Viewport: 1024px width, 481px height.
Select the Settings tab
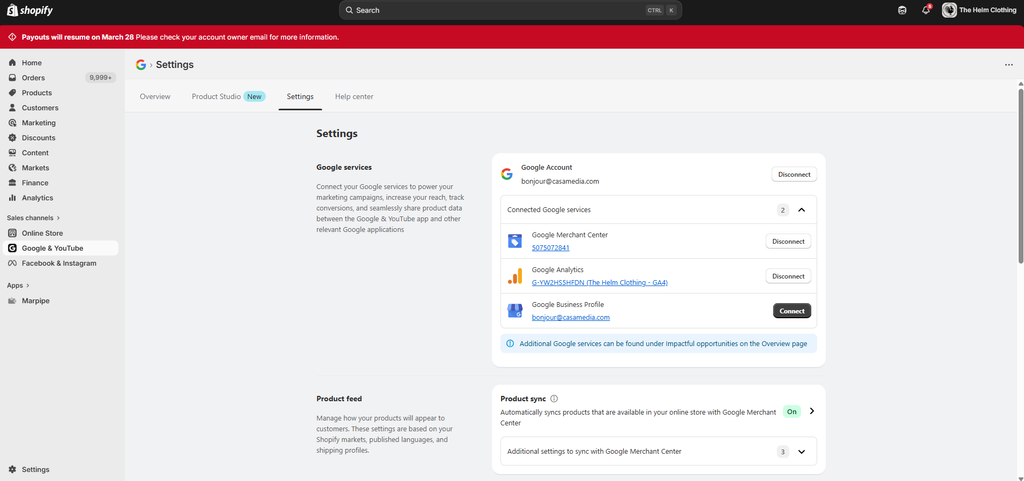tap(300, 97)
